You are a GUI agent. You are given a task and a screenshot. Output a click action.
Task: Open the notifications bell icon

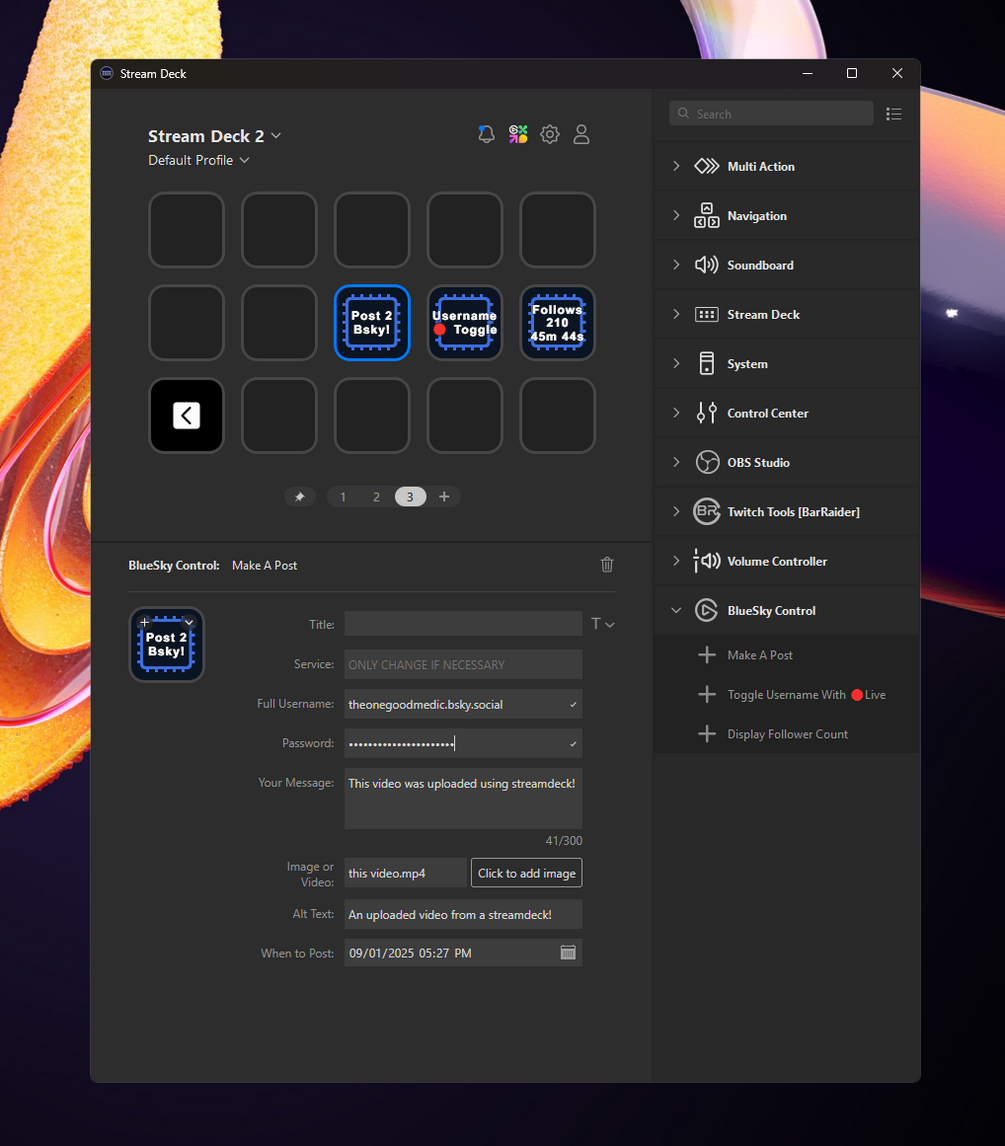pyautogui.click(x=486, y=134)
